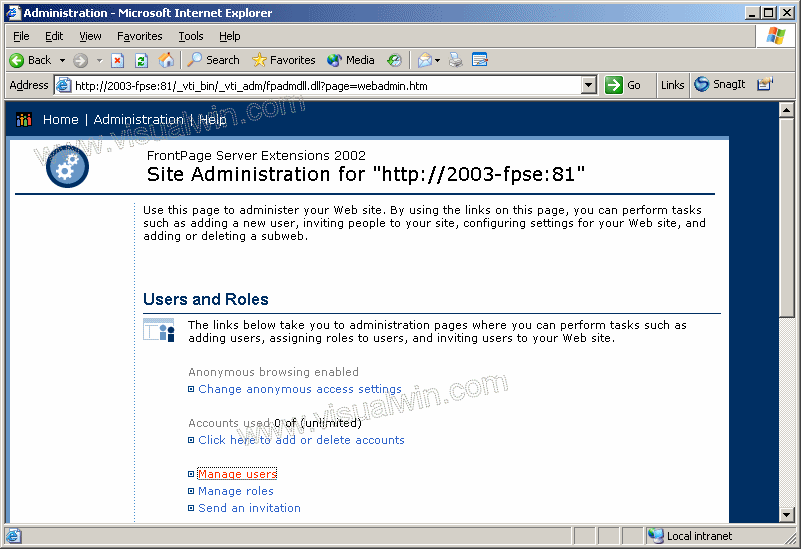This screenshot has height=549, width=801.
Task: Open the Back button history dropdown arrow
Action: 62,60
